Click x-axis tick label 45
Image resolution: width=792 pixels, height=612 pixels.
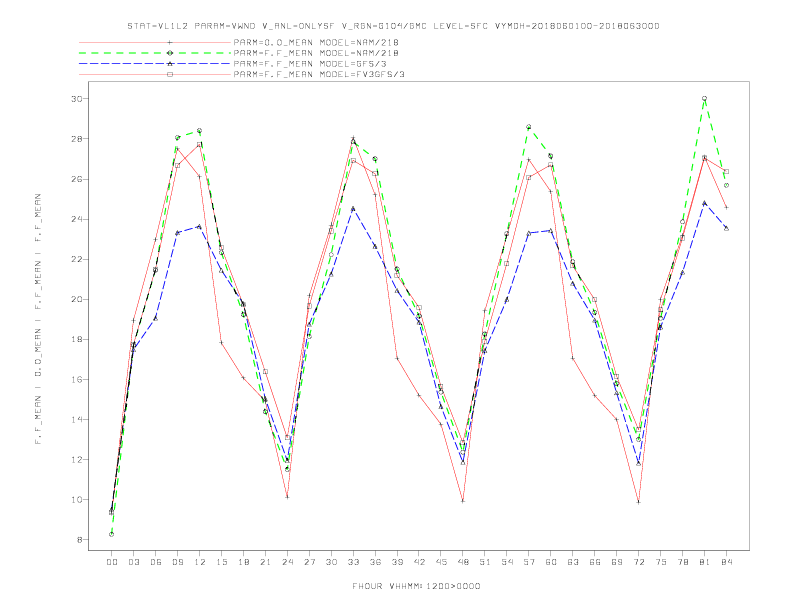point(441,562)
